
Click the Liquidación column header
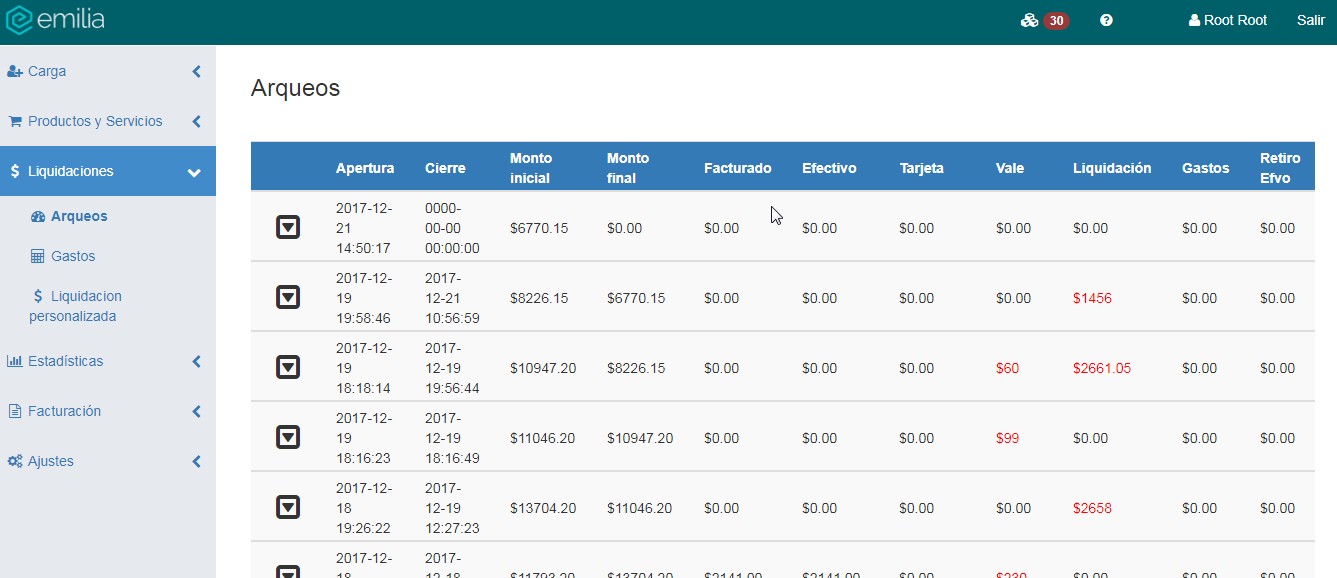point(1112,168)
